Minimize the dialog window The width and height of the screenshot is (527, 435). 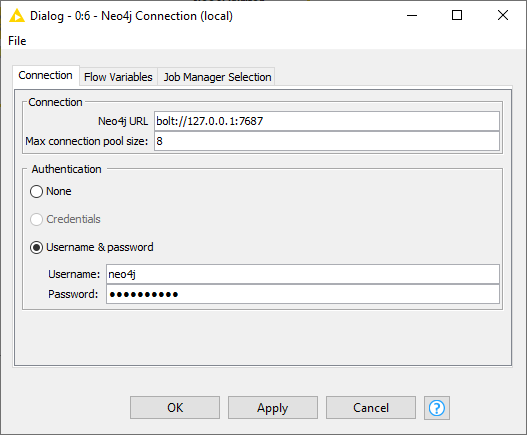click(412, 15)
